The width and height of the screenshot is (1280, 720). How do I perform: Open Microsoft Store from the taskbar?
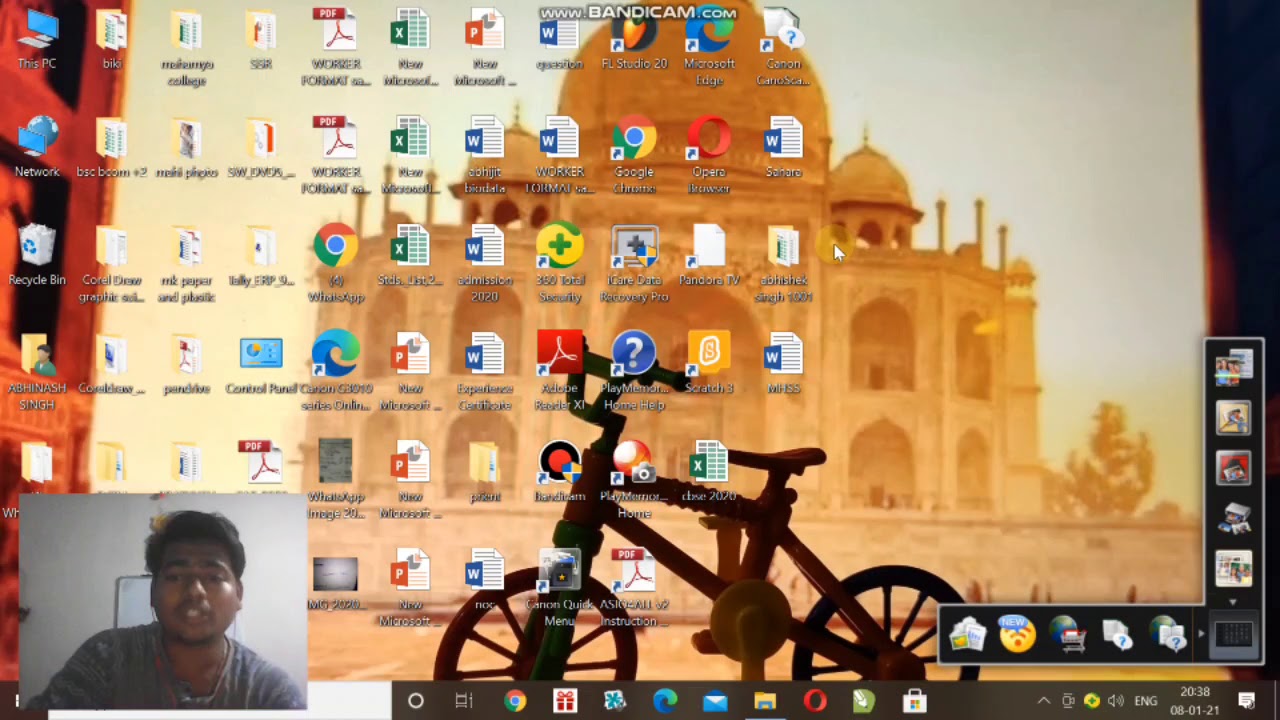point(914,701)
